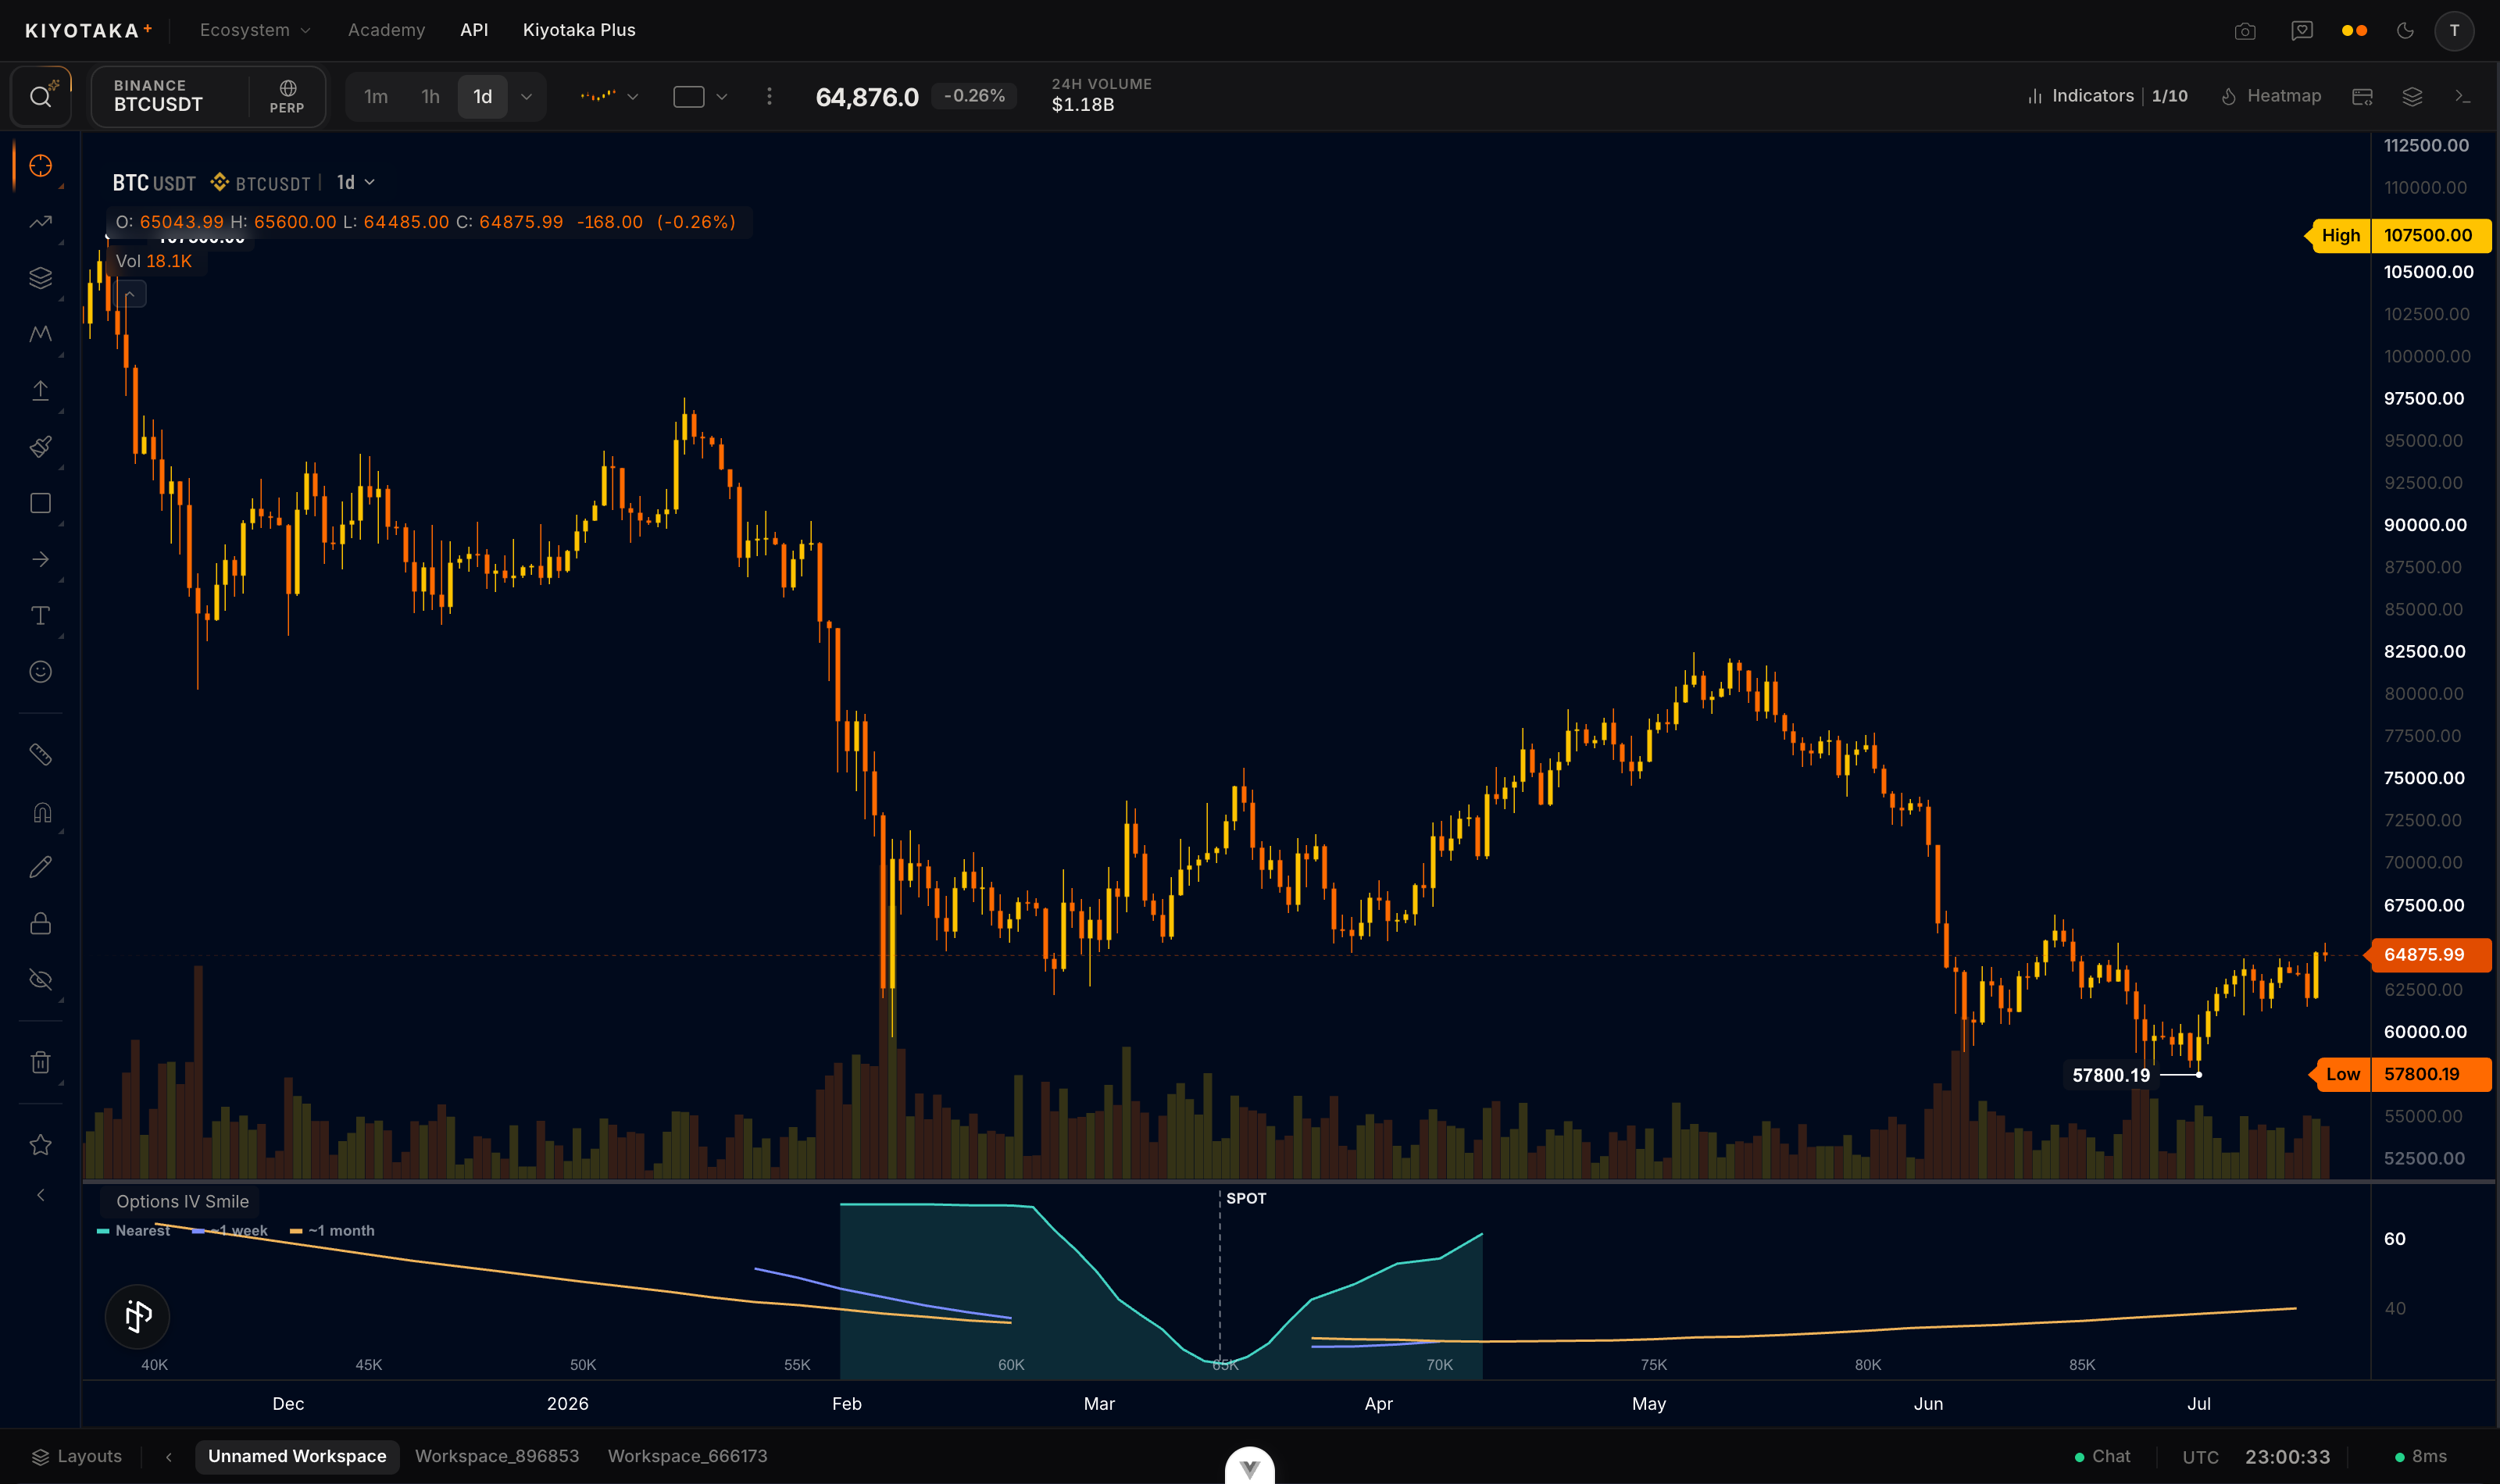Image resolution: width=2500 pixels, height=1484 pixels.
Task: Click the Low 57800.19 price label
Action: pos(2400,1075)
